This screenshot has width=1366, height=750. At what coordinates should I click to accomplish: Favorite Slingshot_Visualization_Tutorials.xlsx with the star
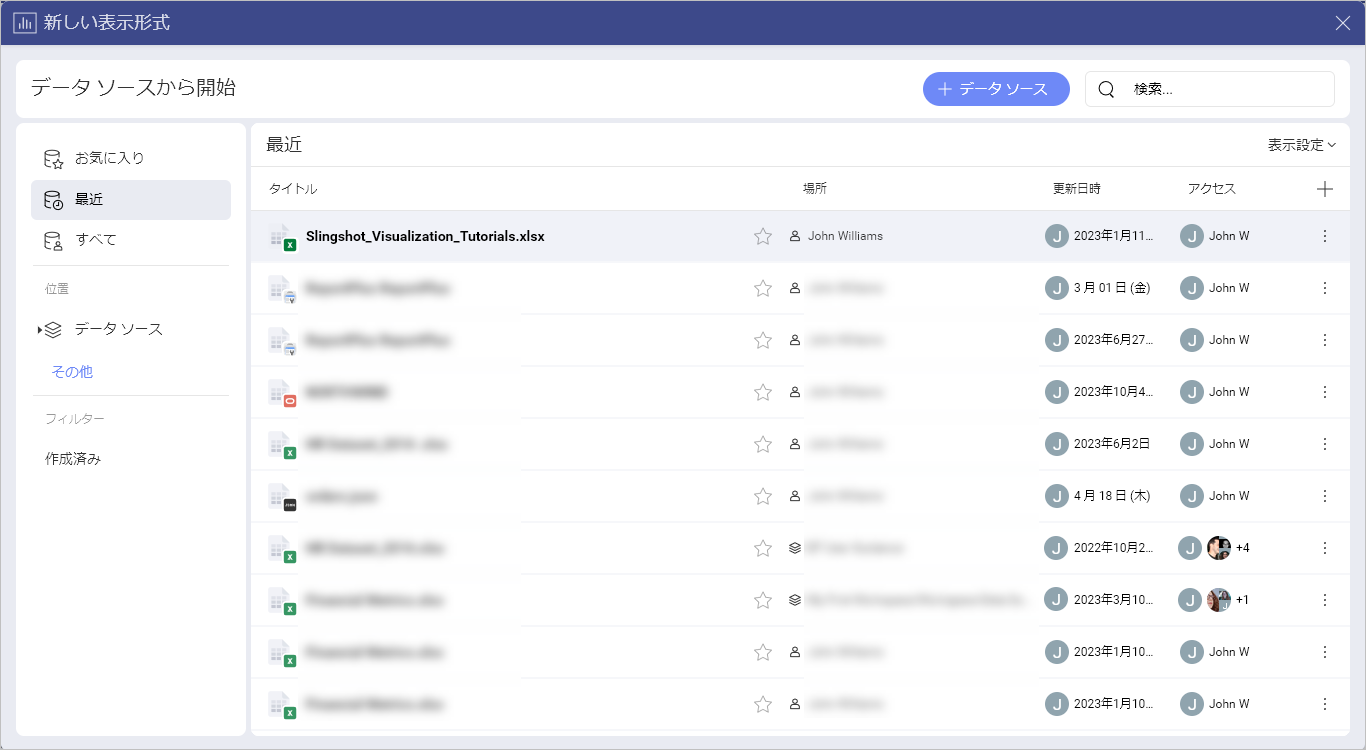[763, 236]
